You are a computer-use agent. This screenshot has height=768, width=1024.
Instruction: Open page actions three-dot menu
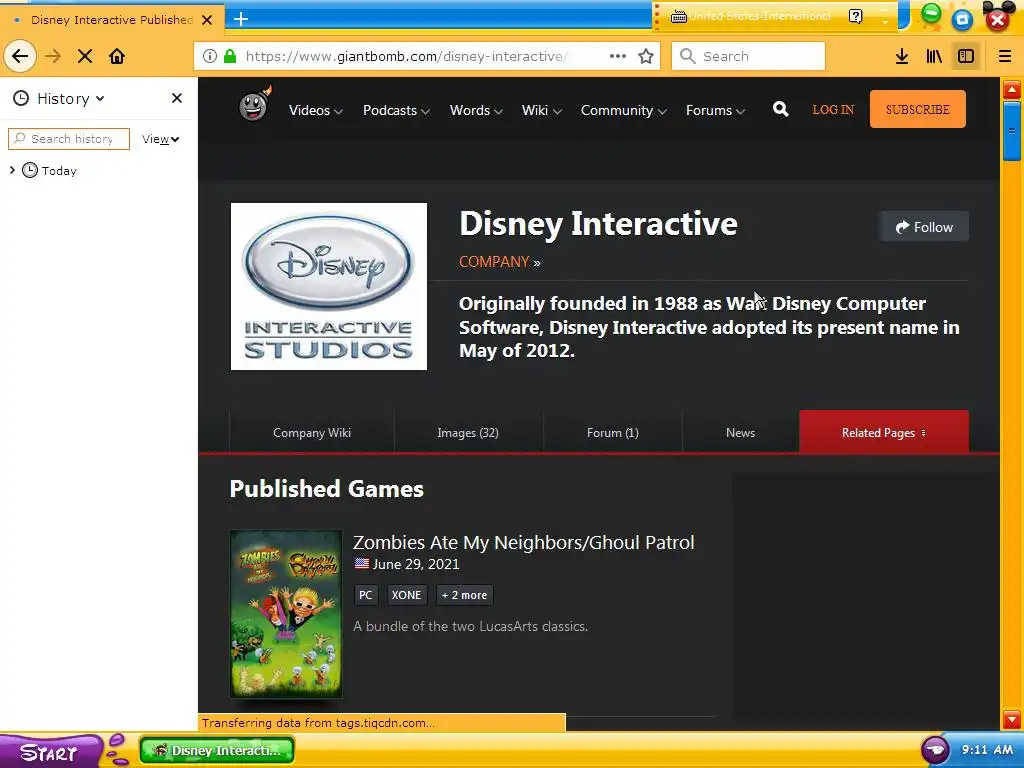(x=618, y=56)
